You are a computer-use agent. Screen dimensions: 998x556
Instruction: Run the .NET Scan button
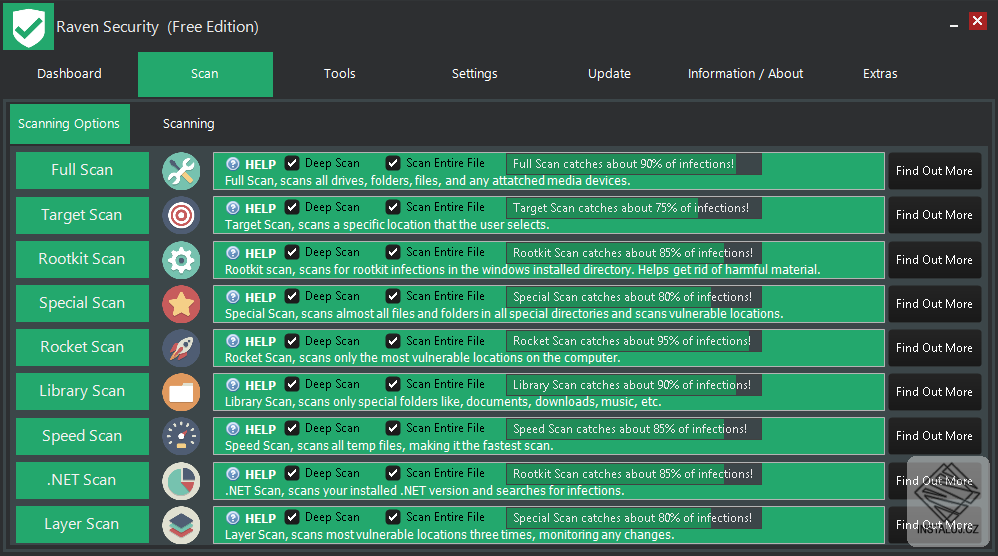point(82,480)
